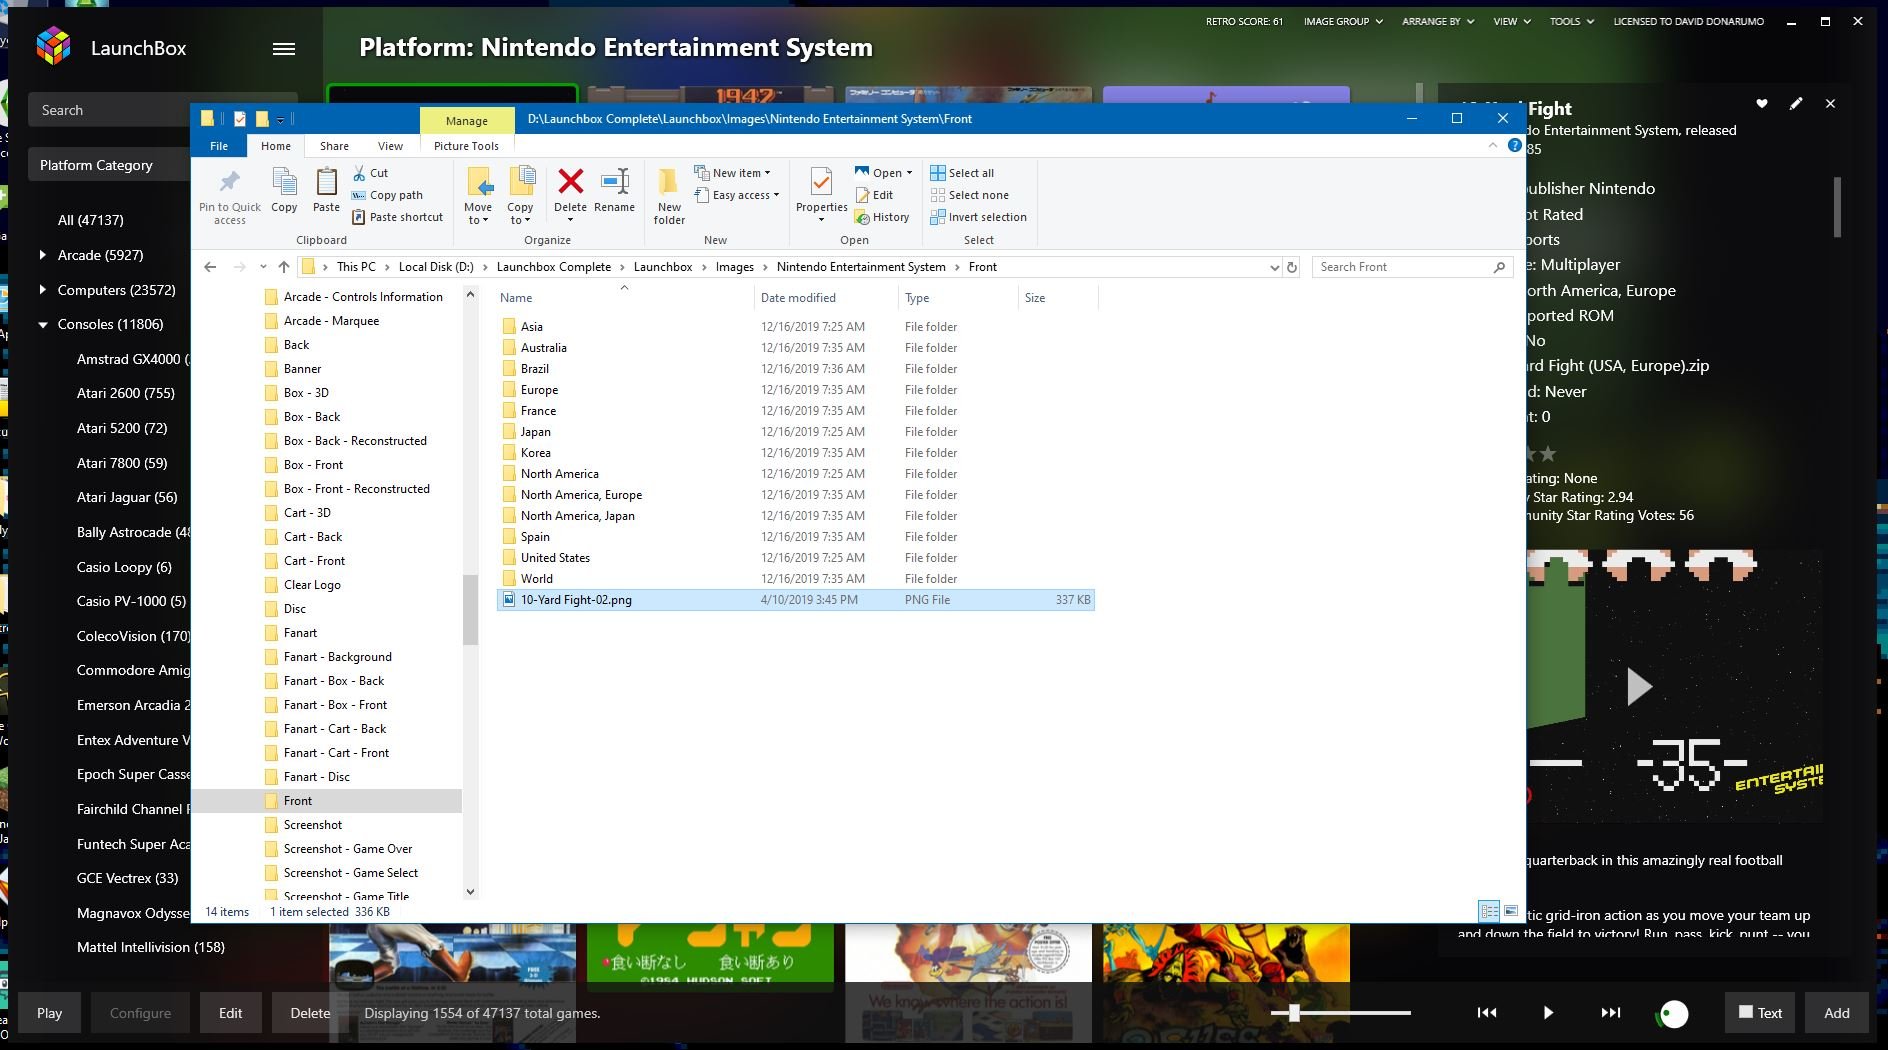
Task: Mark game as favorite with heart icon
Action: coord(1762,103)
